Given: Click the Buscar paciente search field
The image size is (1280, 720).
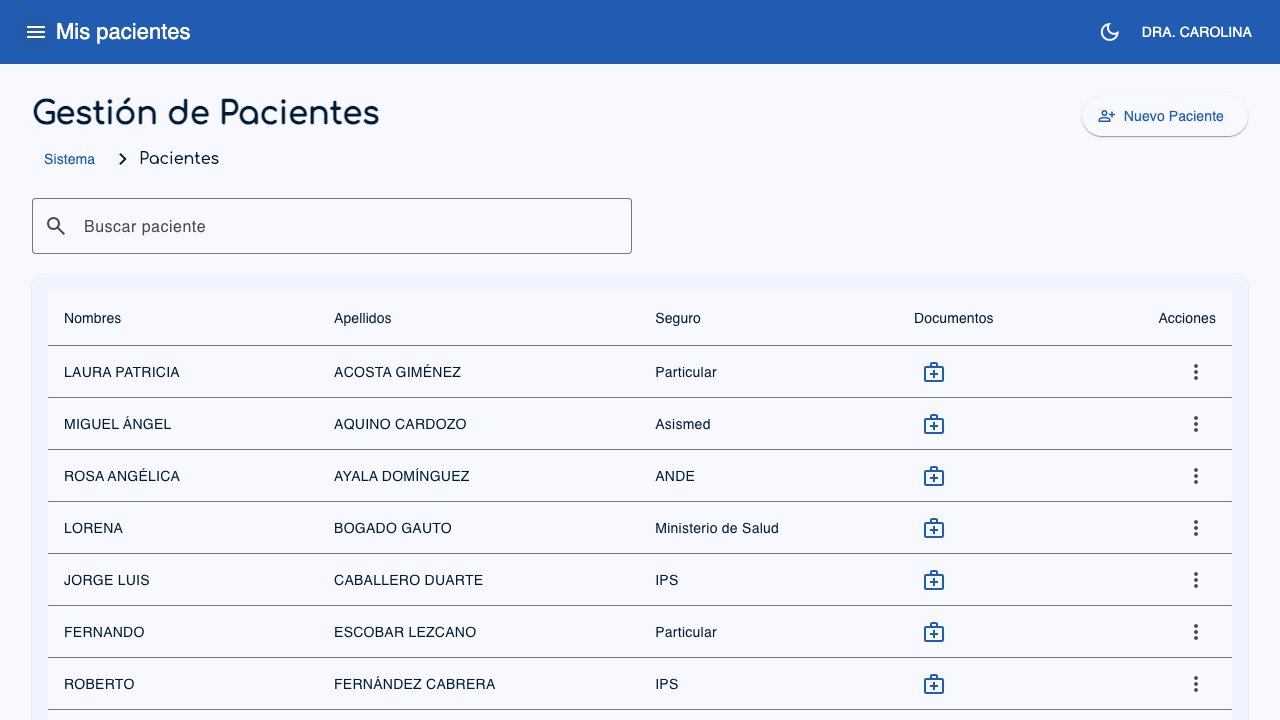Looking at the screenshot, I should (332, 226).
